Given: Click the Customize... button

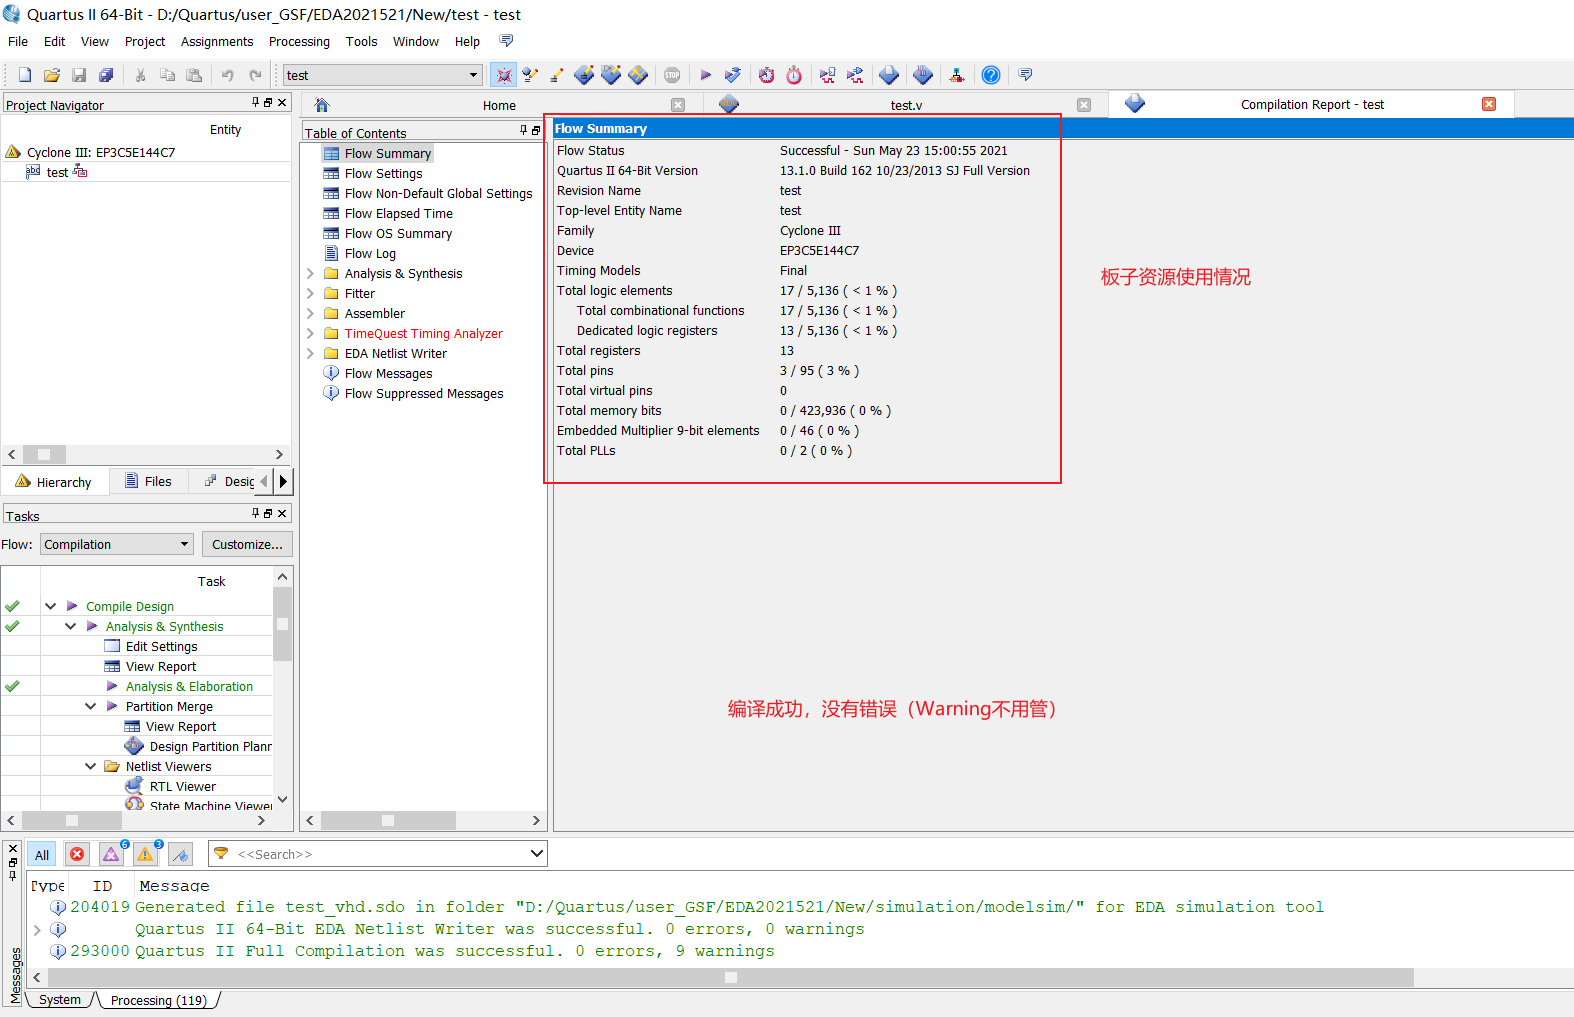Looking at the screenshot, I should coord(247,544).
